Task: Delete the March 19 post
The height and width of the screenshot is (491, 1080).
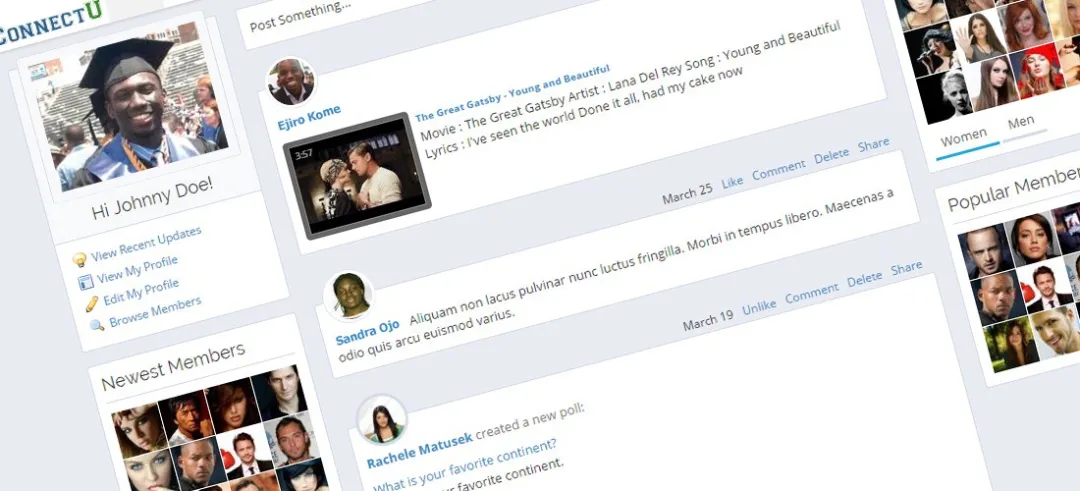Action: tap(864, 278)
